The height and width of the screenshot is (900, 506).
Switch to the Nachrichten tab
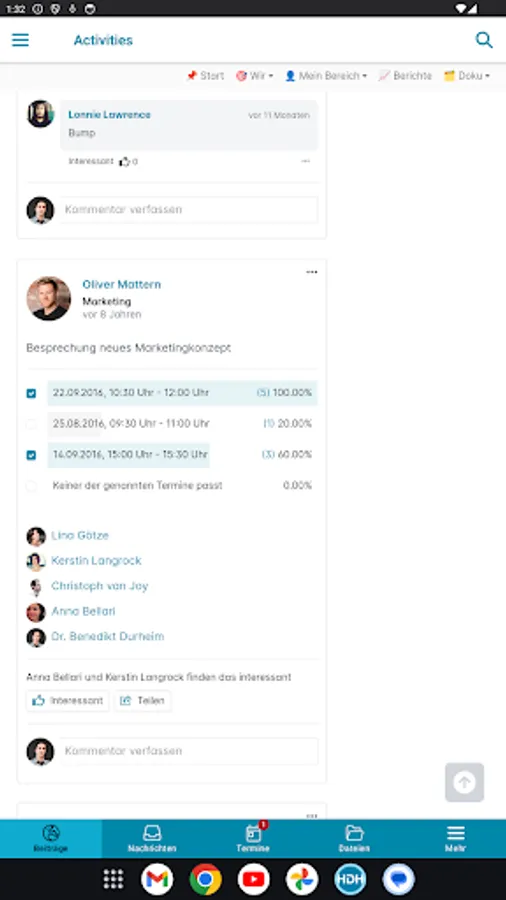(152, 839)
